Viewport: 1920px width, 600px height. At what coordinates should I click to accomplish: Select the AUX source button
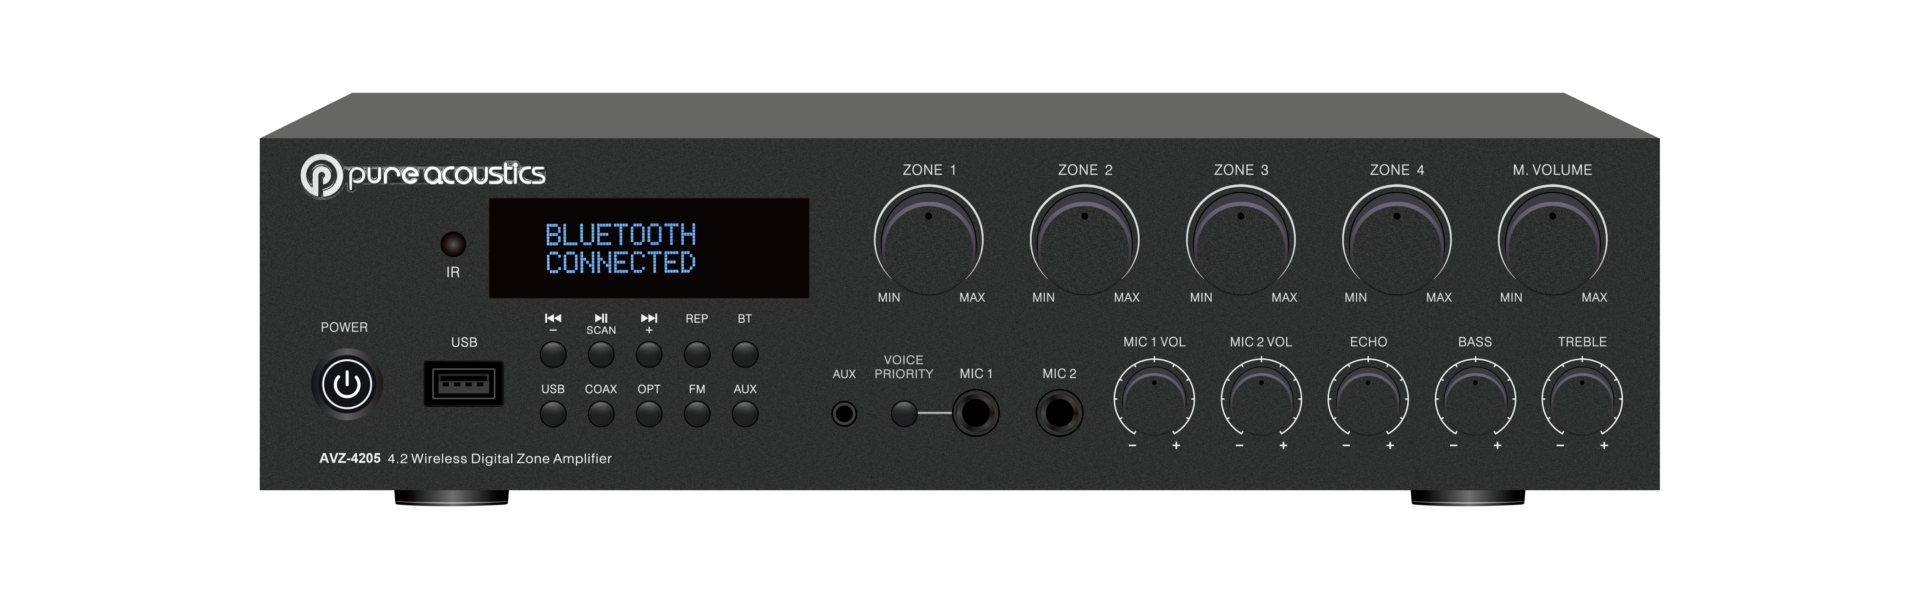(745, 413)
